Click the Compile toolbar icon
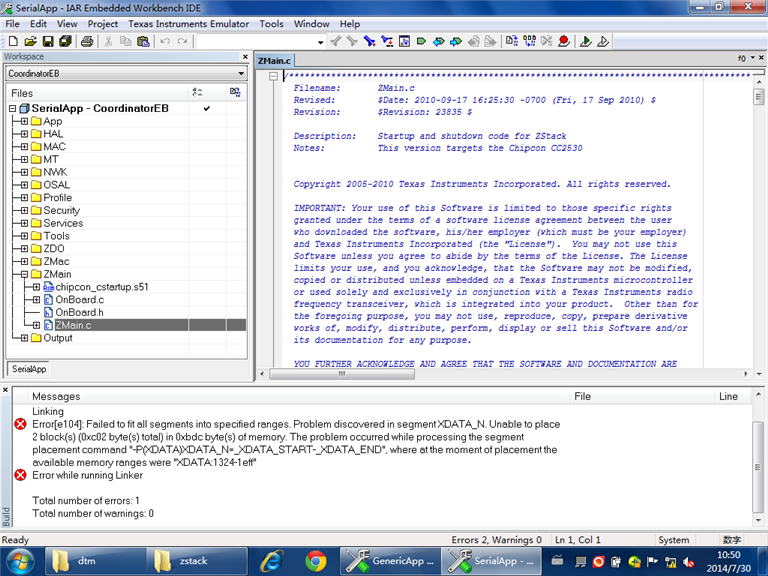The width and height of the screenshot is (768, 576). coord(512,42)
